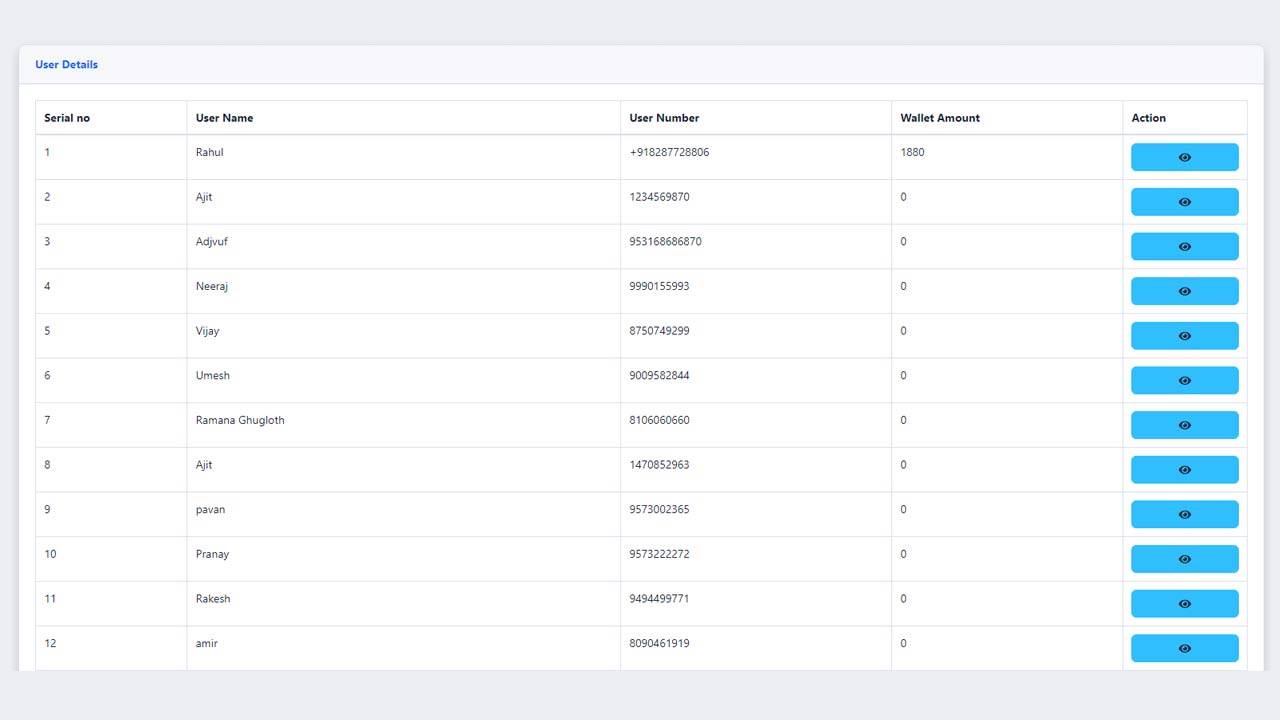Show details for pavan

coord(1184,514)
